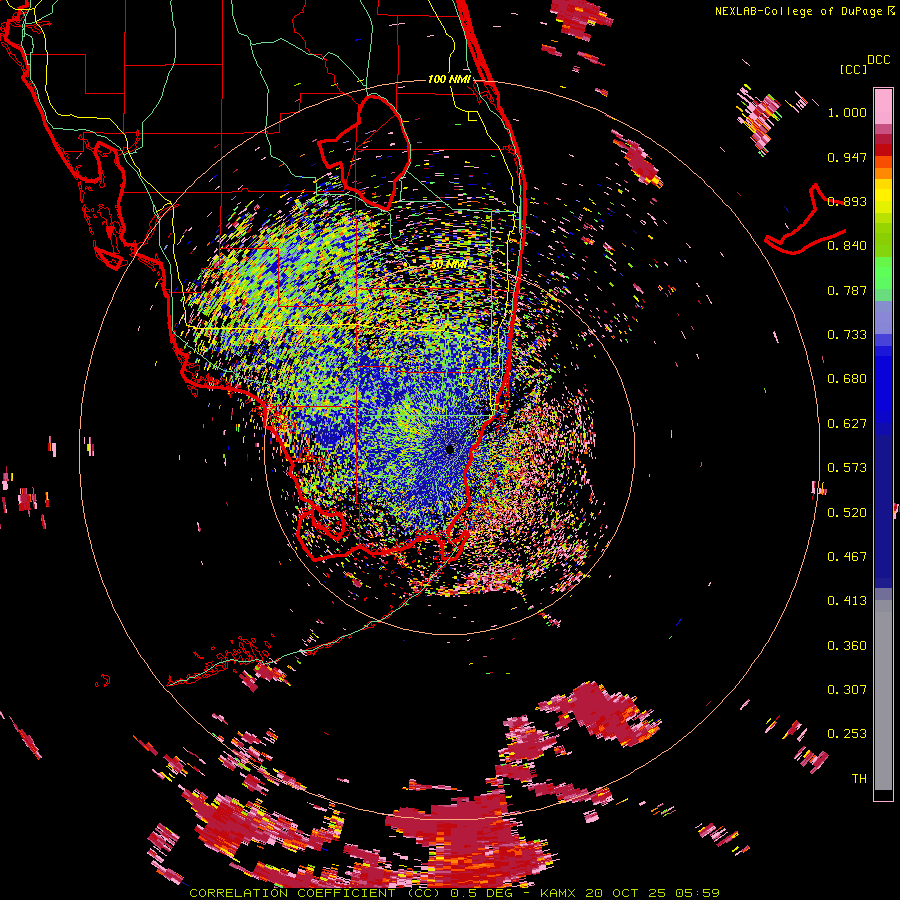Click the CORRELATION COEFFICIENT caption at the bottom
This screenshot has width=900, height=900.
point(454,893)
